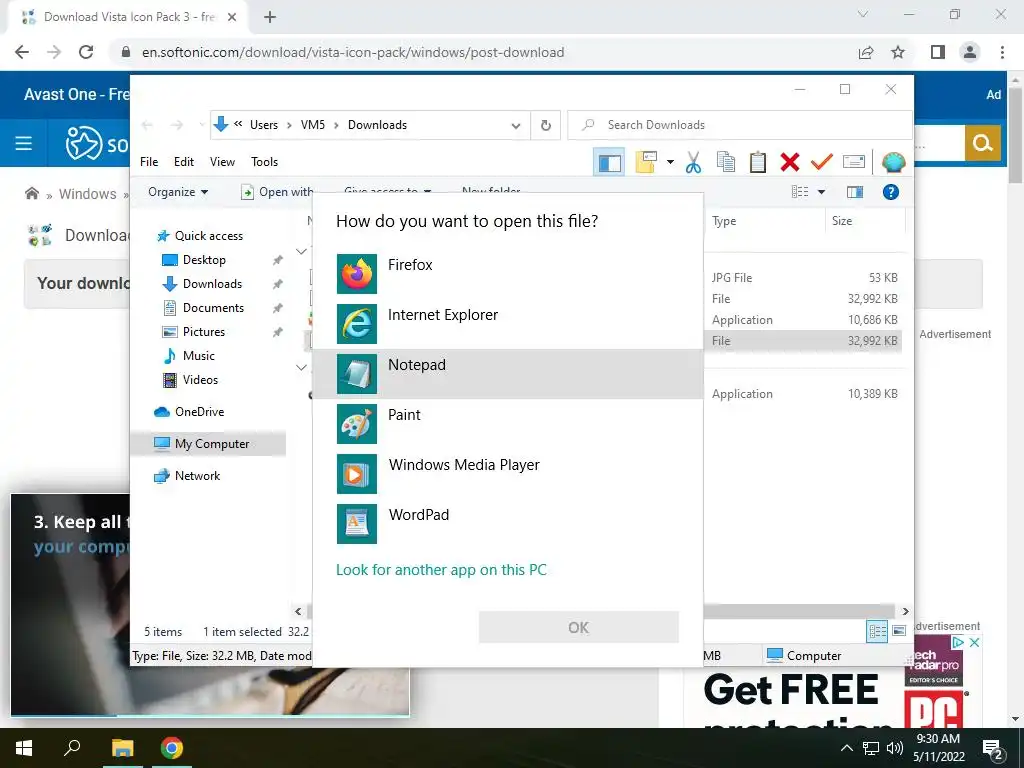
Task: Click the OK button in dialog
Action: [579, 628]
